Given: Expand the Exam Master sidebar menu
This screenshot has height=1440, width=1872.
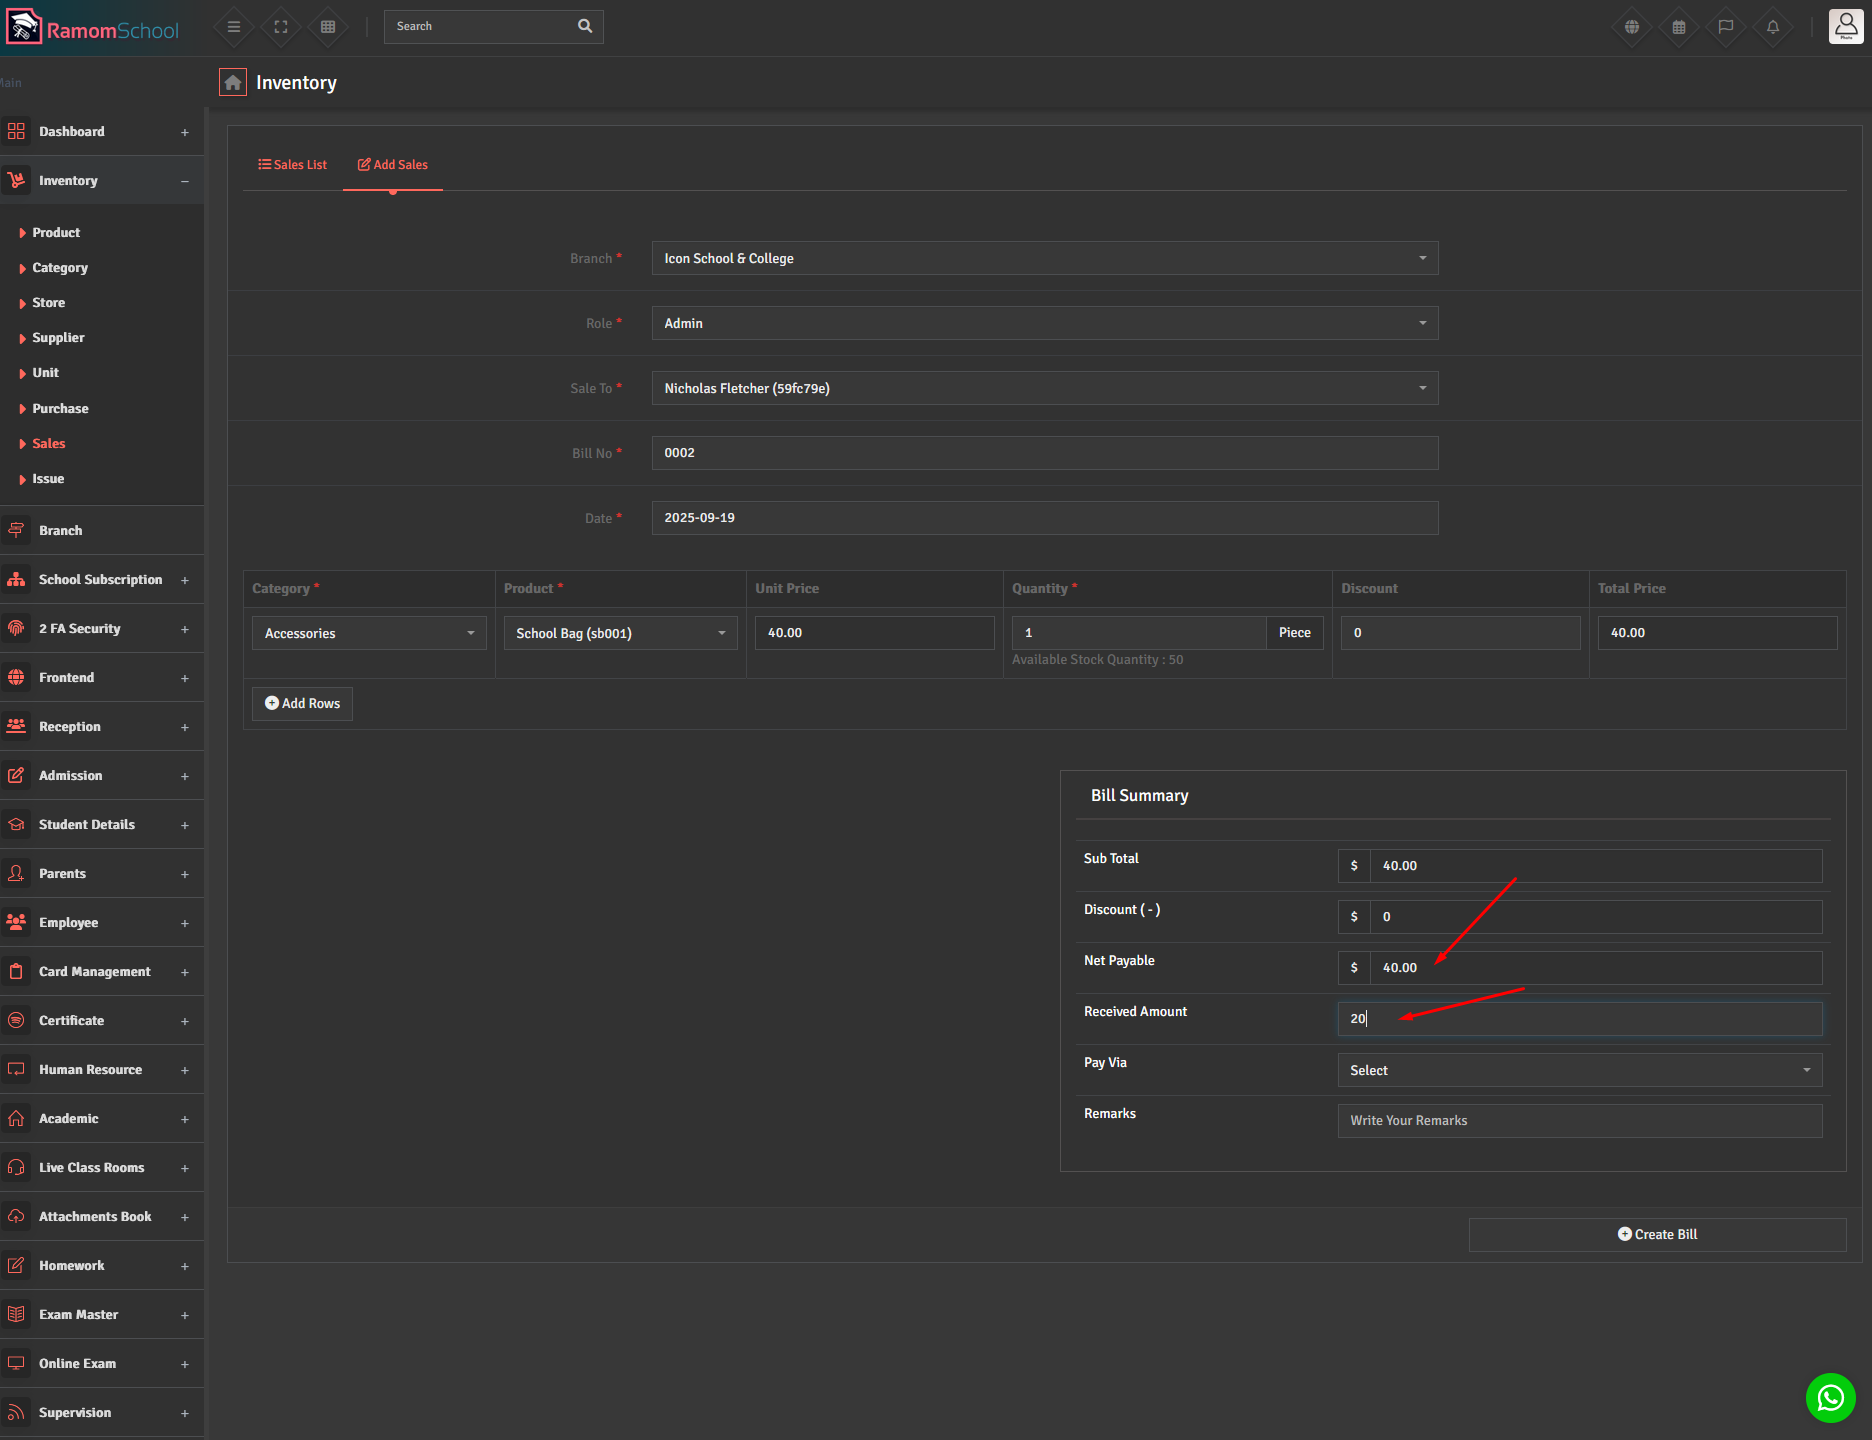Looking at the screenshot, I should pos(185,1315).
